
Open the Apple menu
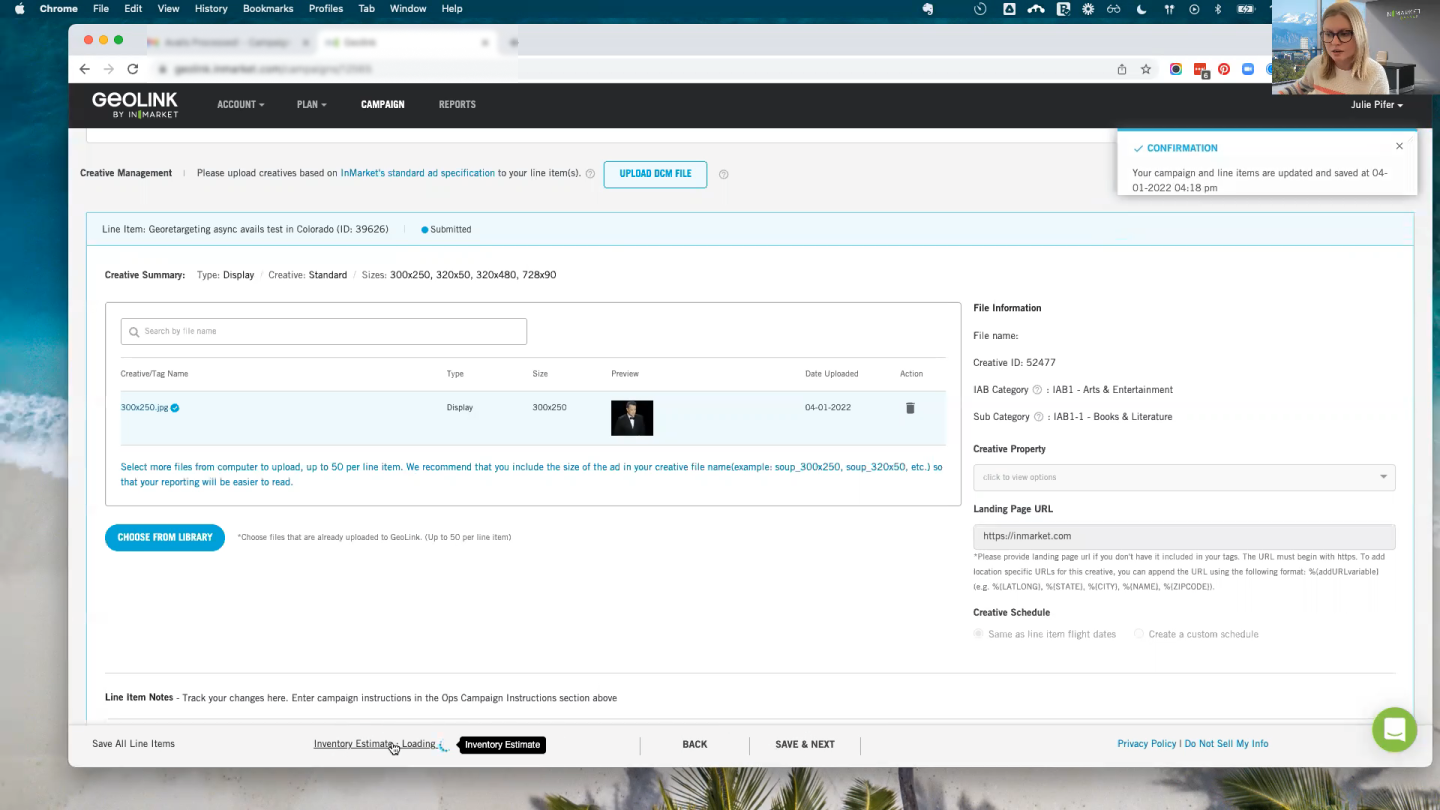coord(19,8)
